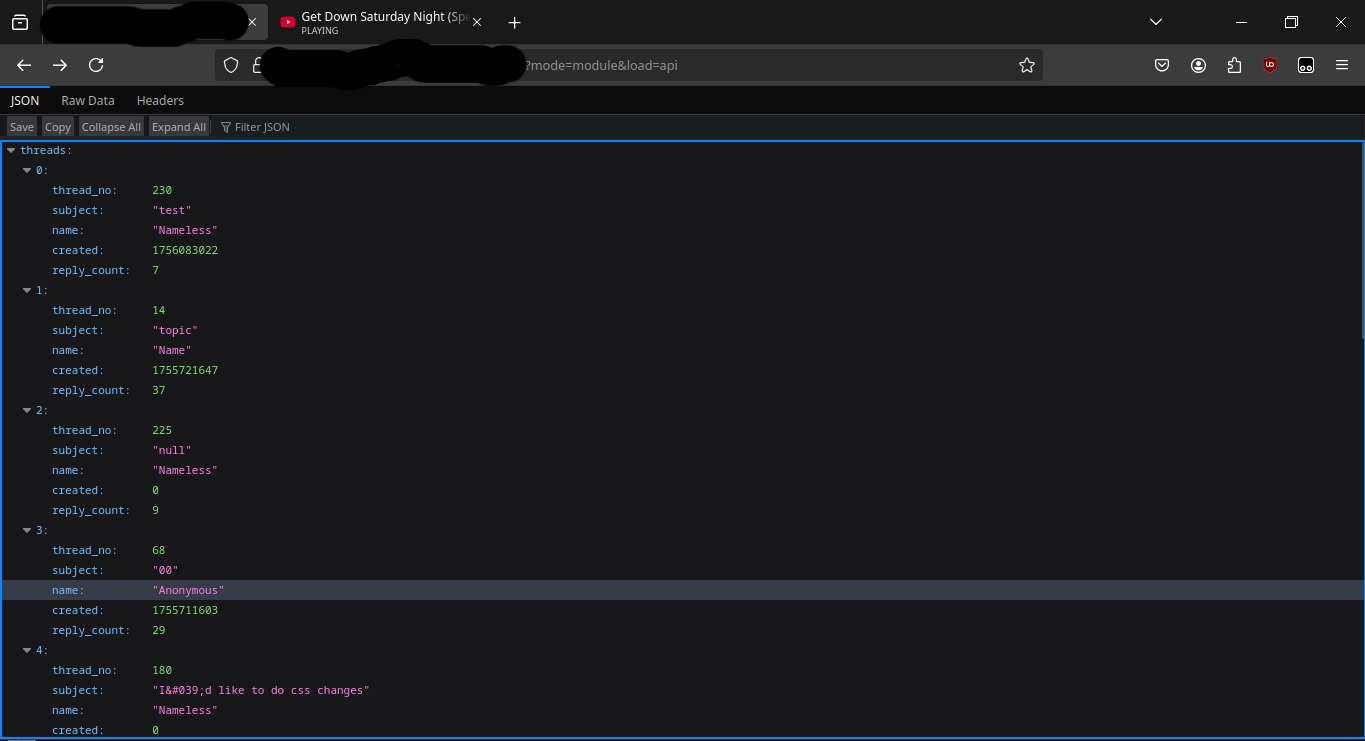This screenshot has height=741, width=1365.
Task: Open the uBlock Origin extension icon
Action: coord(1269,65)
